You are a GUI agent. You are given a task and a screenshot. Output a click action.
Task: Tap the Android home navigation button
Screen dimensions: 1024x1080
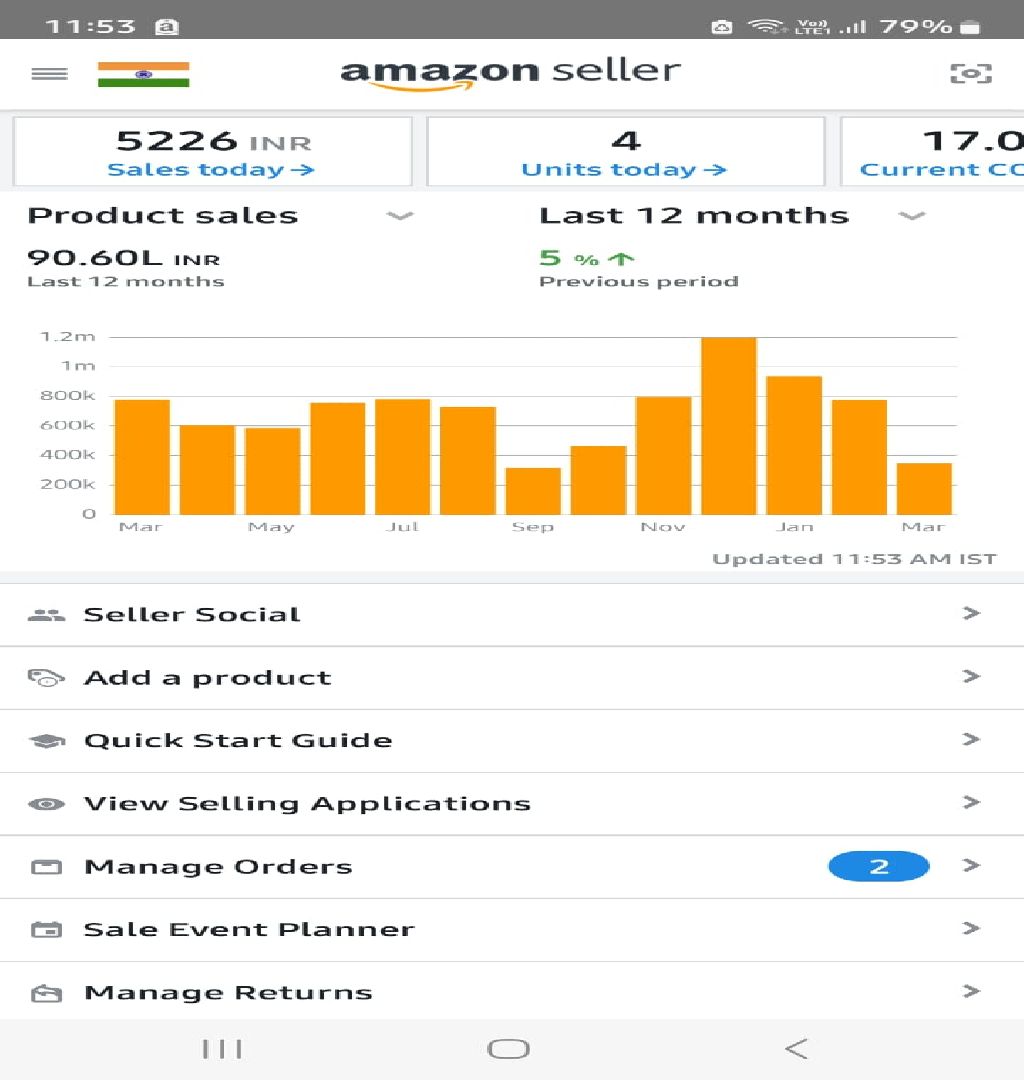[x=508, y=1049]
